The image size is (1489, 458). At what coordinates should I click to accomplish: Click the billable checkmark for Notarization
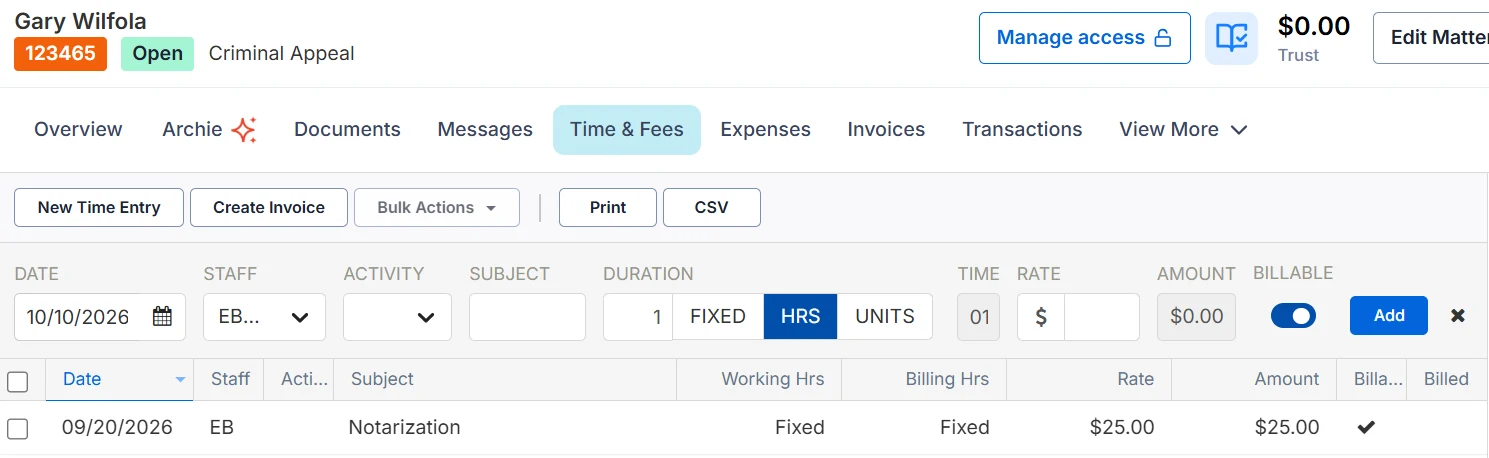point(1366,427)
